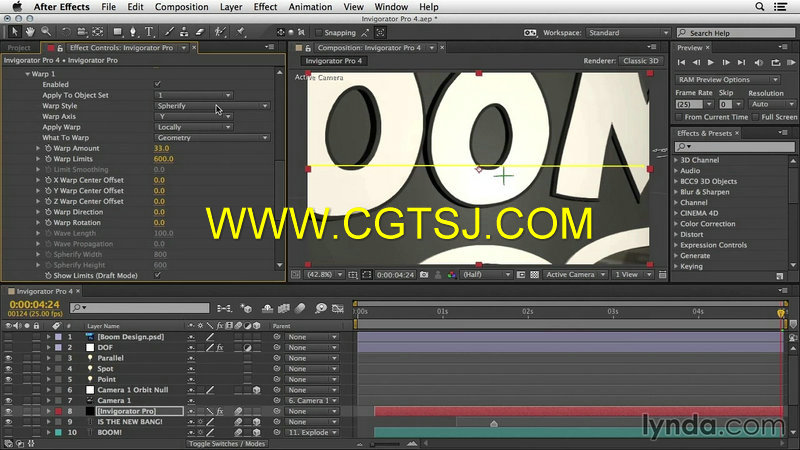Select the Selection arrow tool
The width and height of the screenshot is (800, 450).
pos(14,32)
